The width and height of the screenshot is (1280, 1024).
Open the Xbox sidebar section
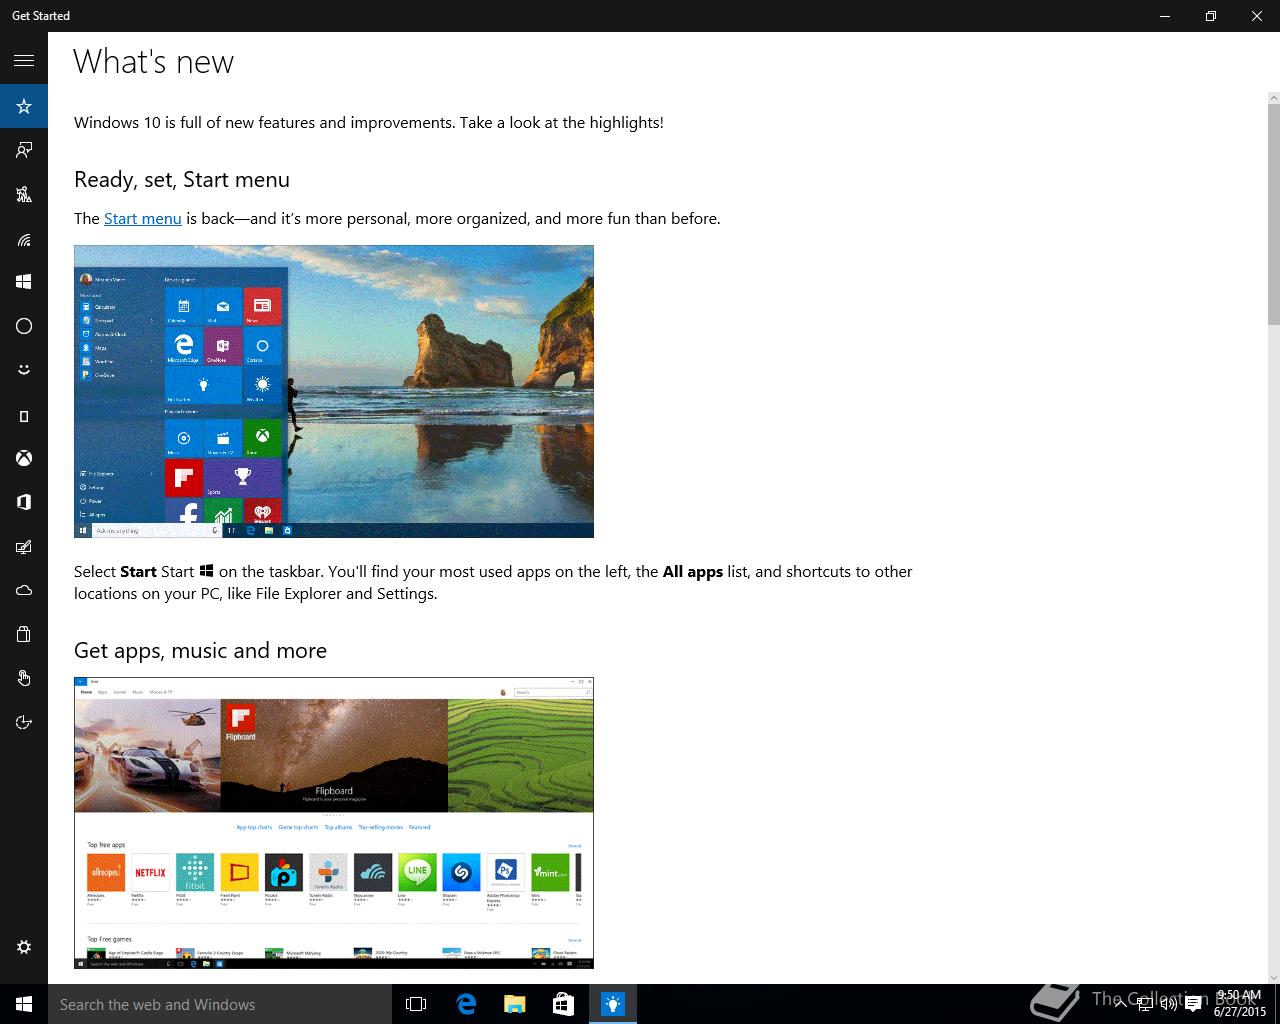click(x=24, y=458)
